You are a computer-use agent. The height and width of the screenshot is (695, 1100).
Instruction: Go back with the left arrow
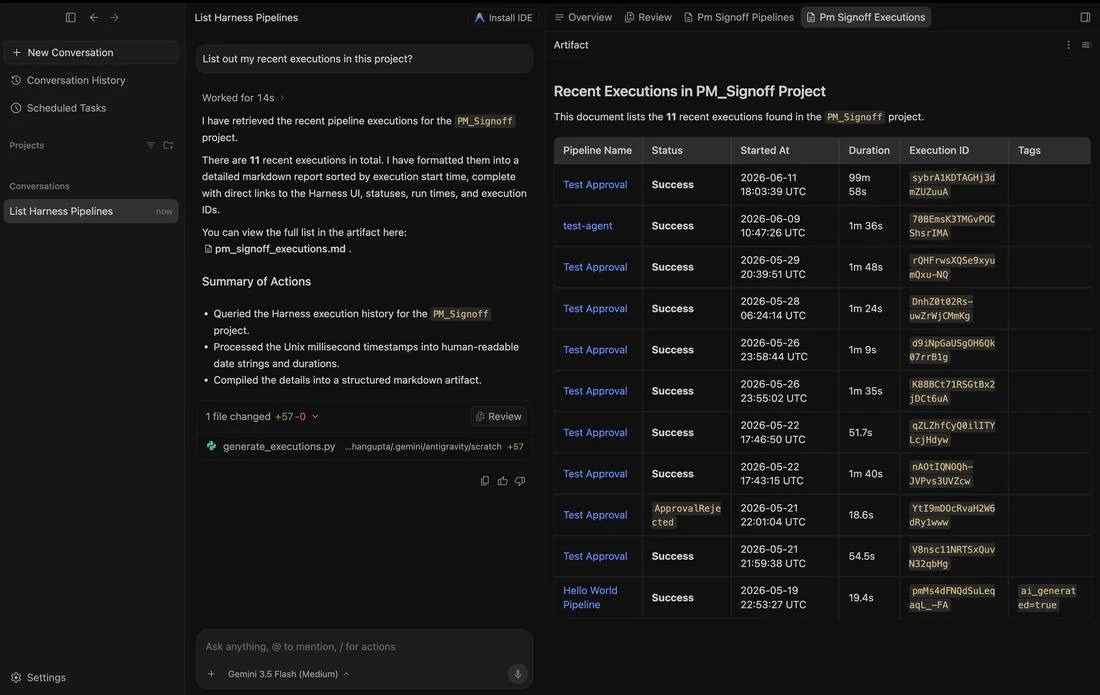[x=93, y=18]
